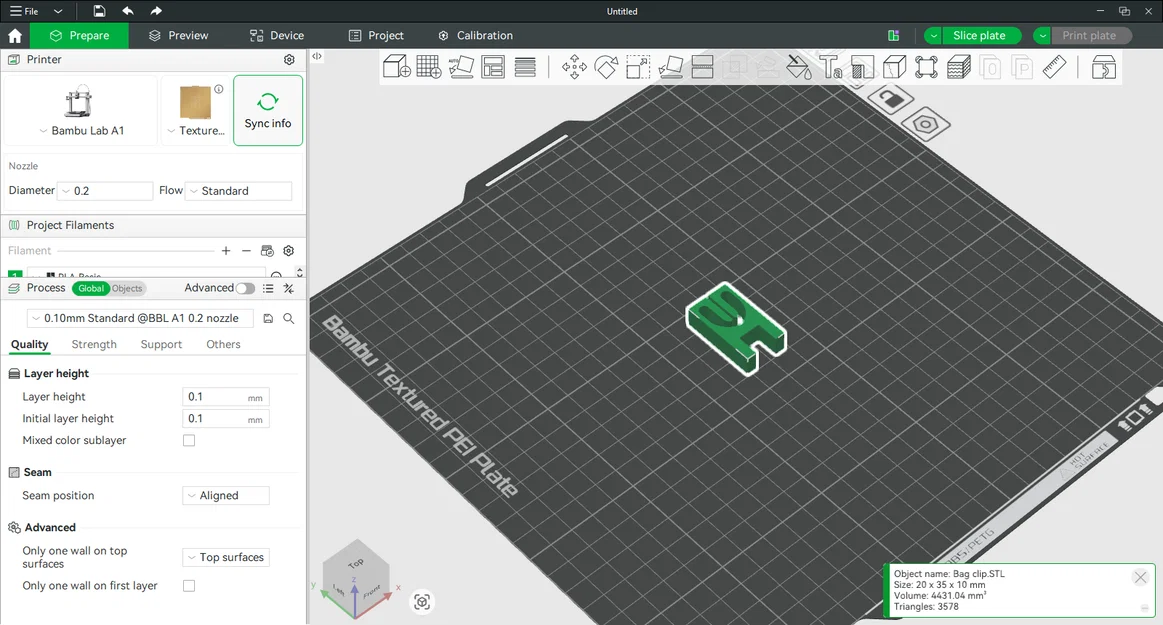Click the Add plate grid icon
Viewport: 1163px width, 625px height.
pos(429,67)
